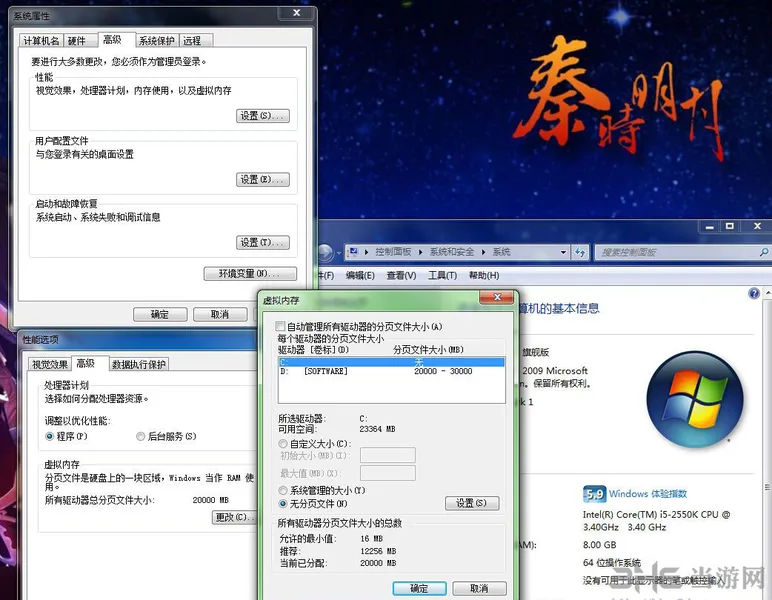Viewport: 772px width, 600px height.
Task: Open the 计算机名 tab in System Properties
Action: (41, 40)
